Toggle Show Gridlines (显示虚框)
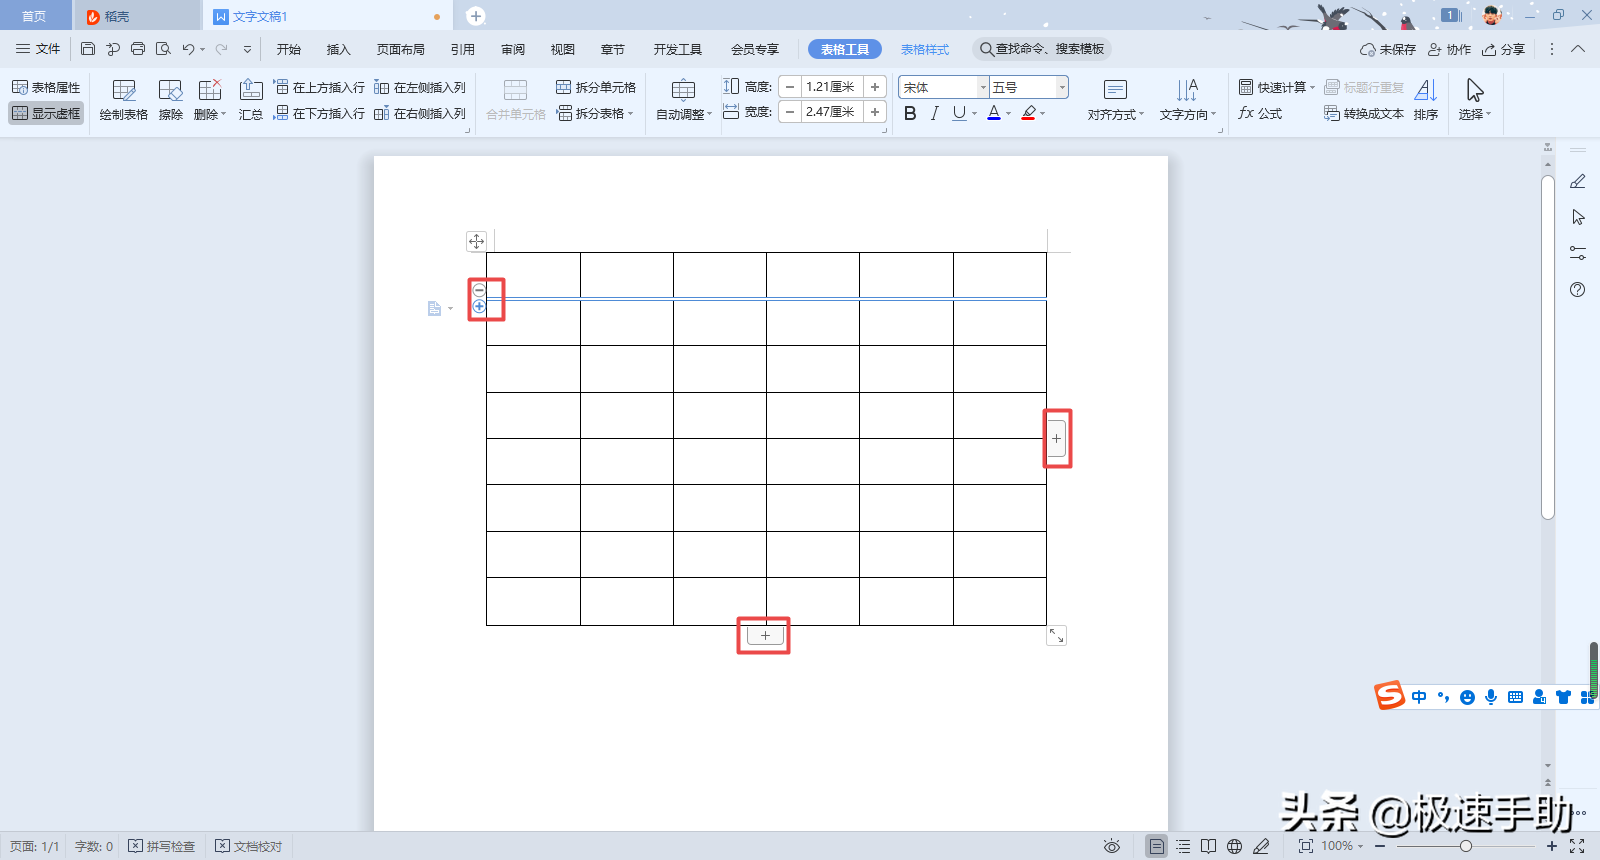 point(46,113)
